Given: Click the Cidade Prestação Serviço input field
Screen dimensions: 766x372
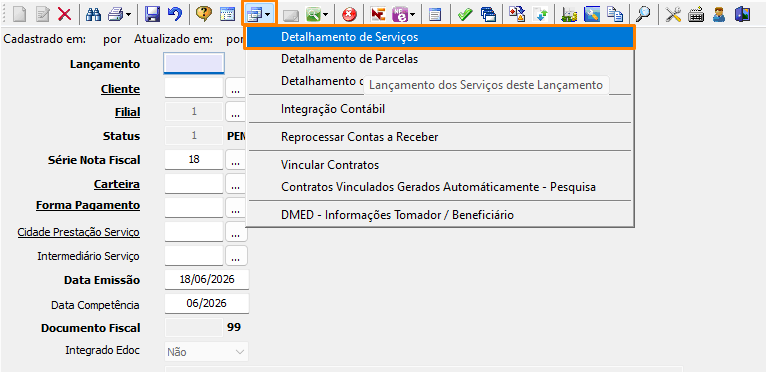Looking at the screenshot, I should [x=194, y=232].
